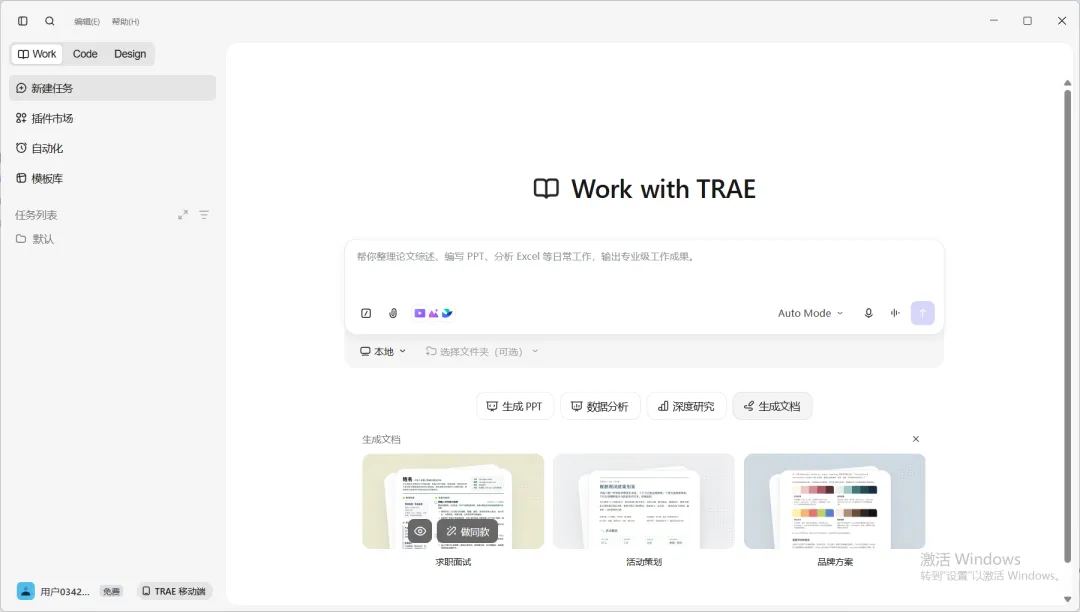
Task: Open the Auto Mode dropdown
Action: coord(811,313)
